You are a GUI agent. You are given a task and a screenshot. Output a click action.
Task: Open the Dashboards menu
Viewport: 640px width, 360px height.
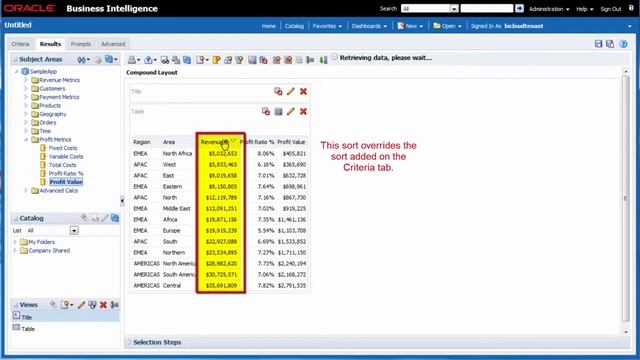click(369, 26)
